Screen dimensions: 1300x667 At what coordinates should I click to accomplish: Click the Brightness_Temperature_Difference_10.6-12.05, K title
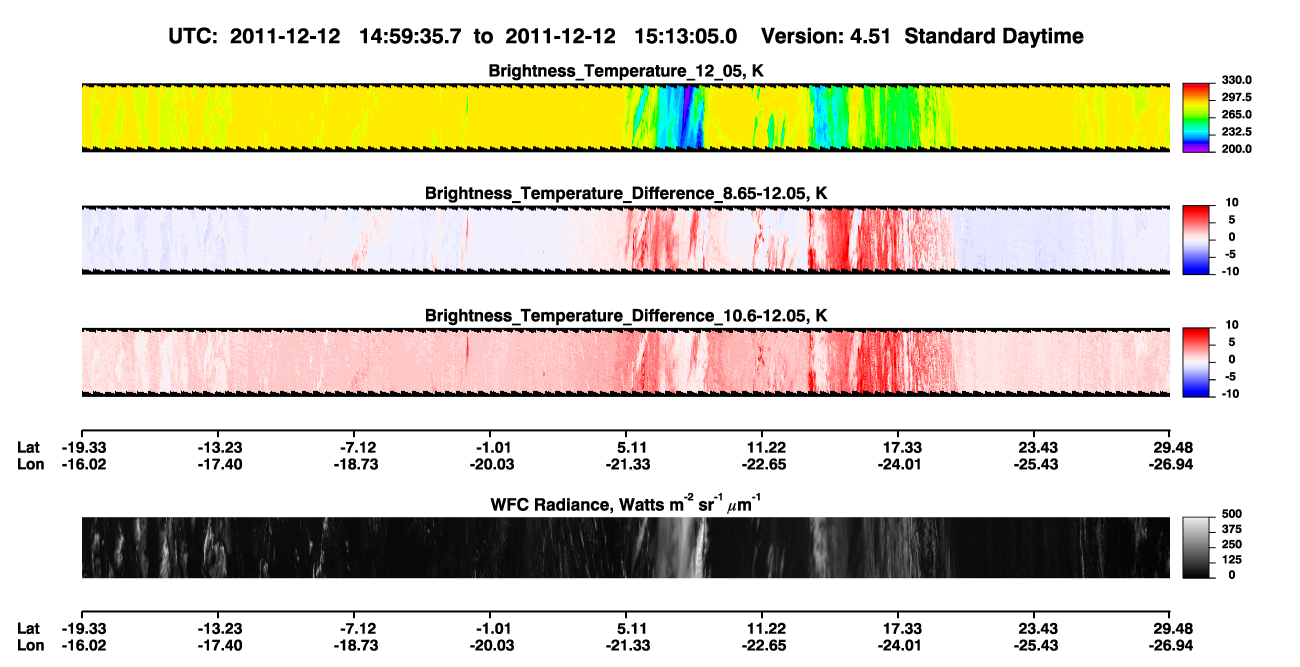(x=625, y=315)
